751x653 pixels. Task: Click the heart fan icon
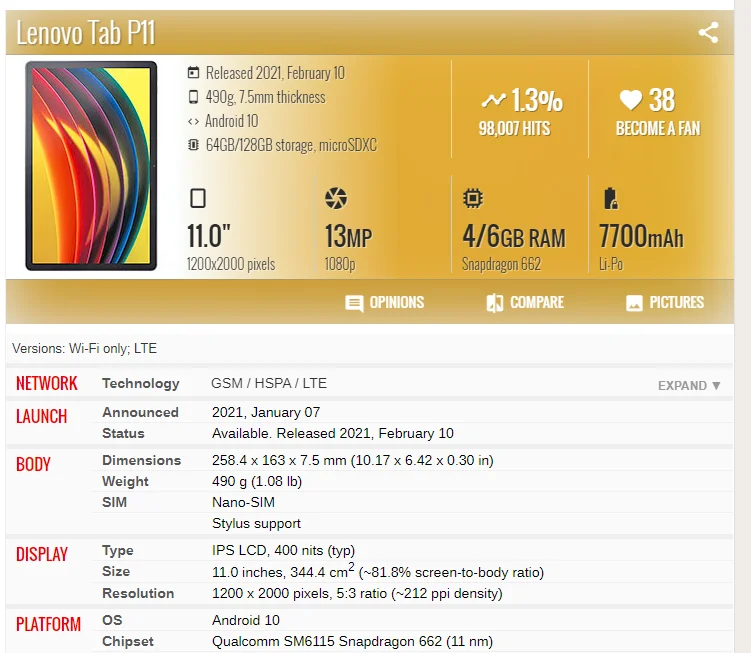(x=630, y=100)
